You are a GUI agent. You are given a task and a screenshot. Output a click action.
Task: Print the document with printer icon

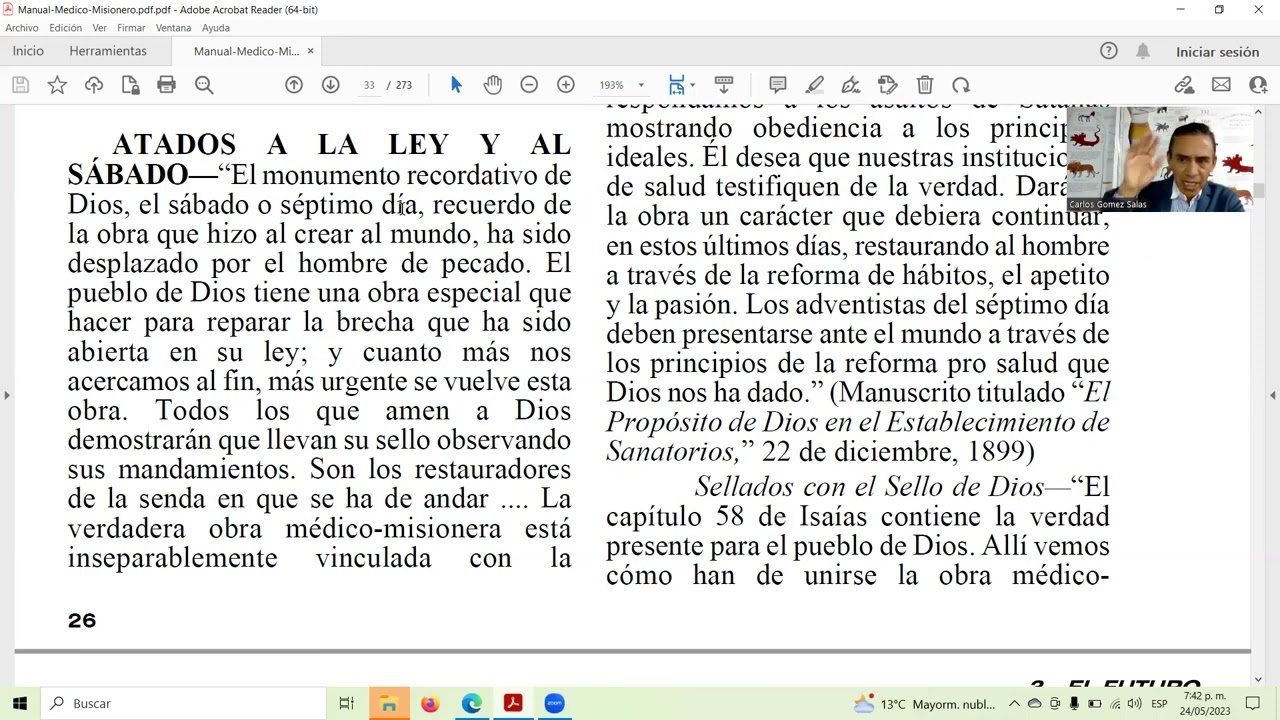coord(167,85)
